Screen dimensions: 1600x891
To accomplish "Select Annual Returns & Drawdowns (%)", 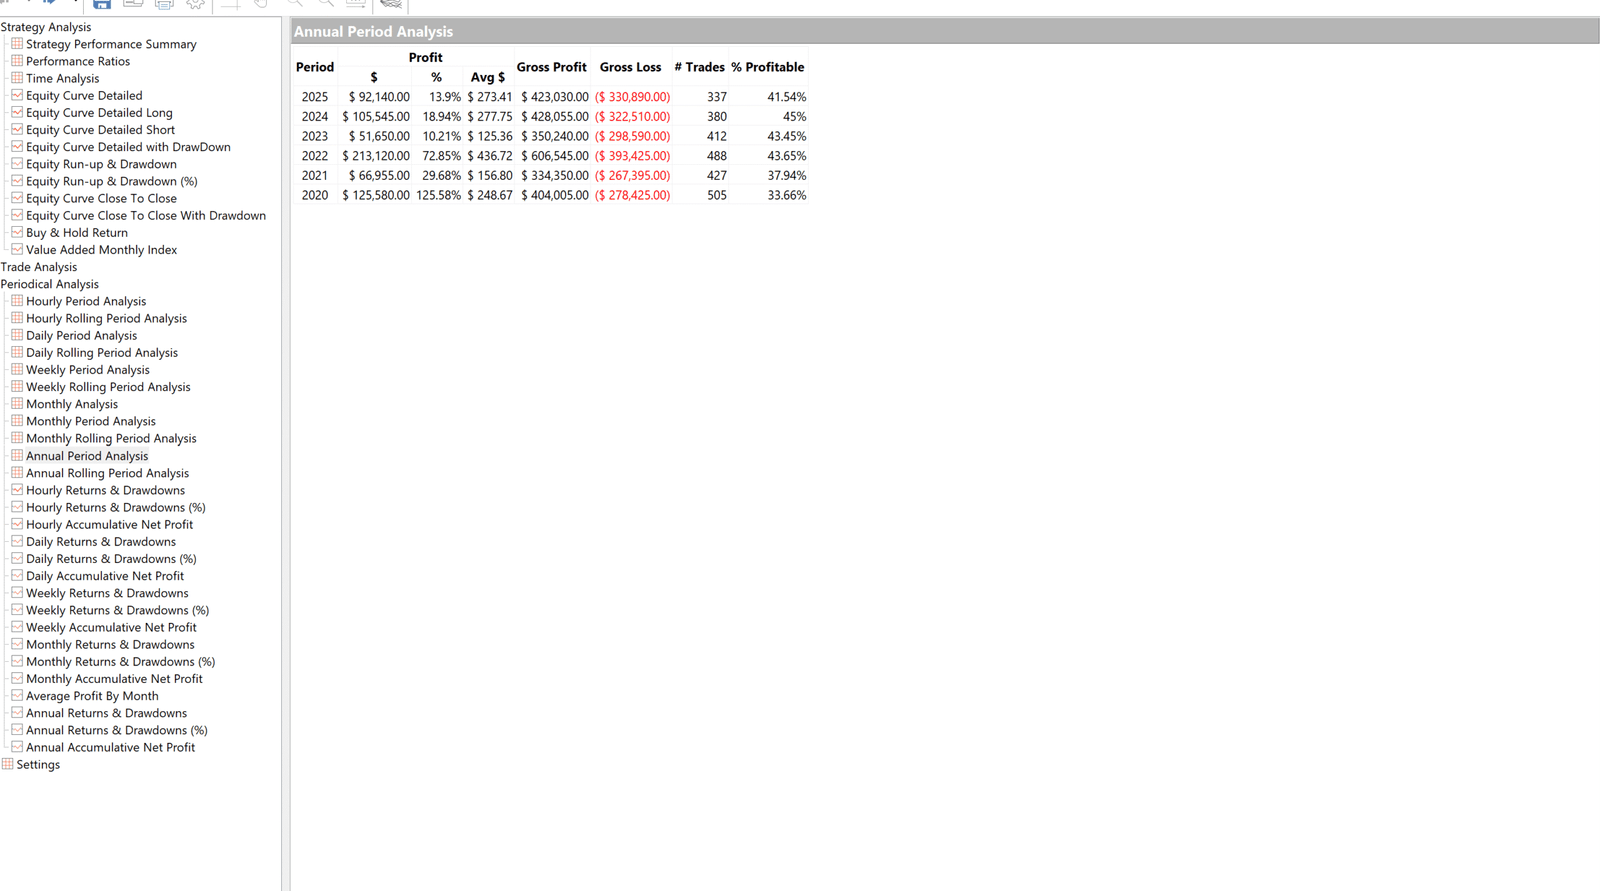I will (116, 730).
